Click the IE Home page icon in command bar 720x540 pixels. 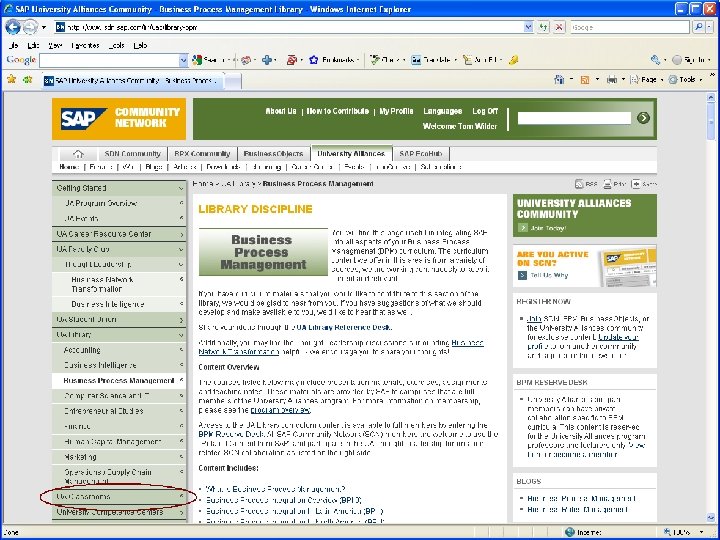click(x=559, y=79)
